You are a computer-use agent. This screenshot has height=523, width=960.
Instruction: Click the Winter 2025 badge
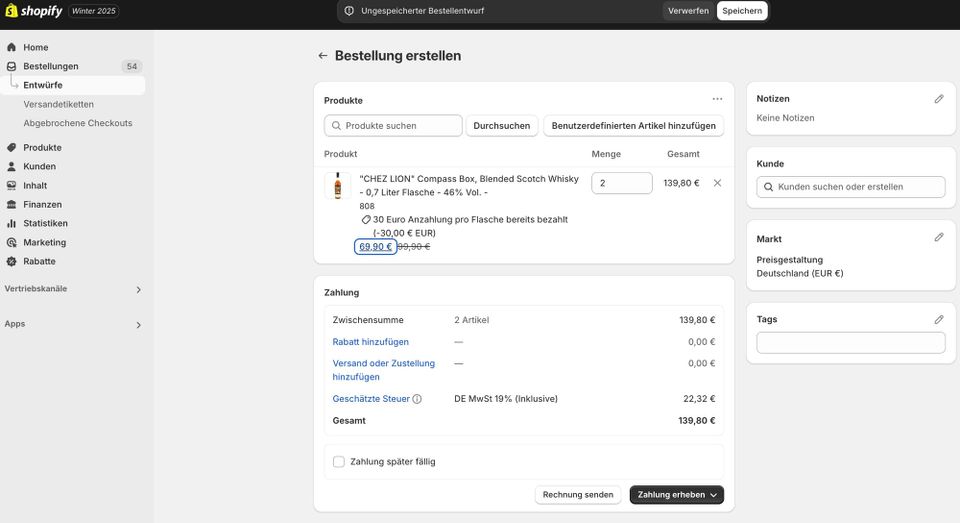point(94,11)
